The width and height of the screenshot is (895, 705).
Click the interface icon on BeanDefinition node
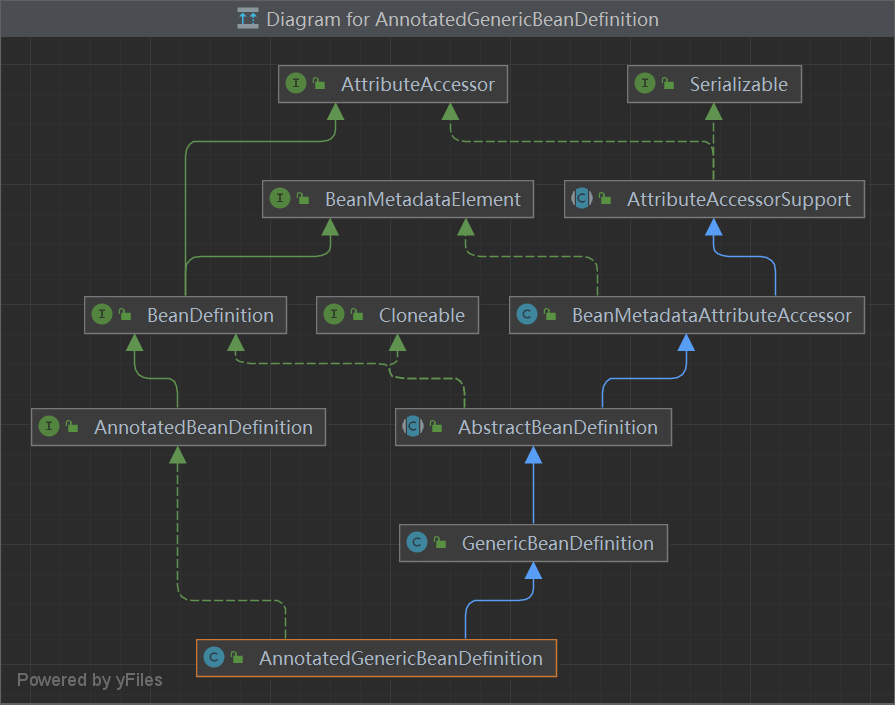click(102, 314)
